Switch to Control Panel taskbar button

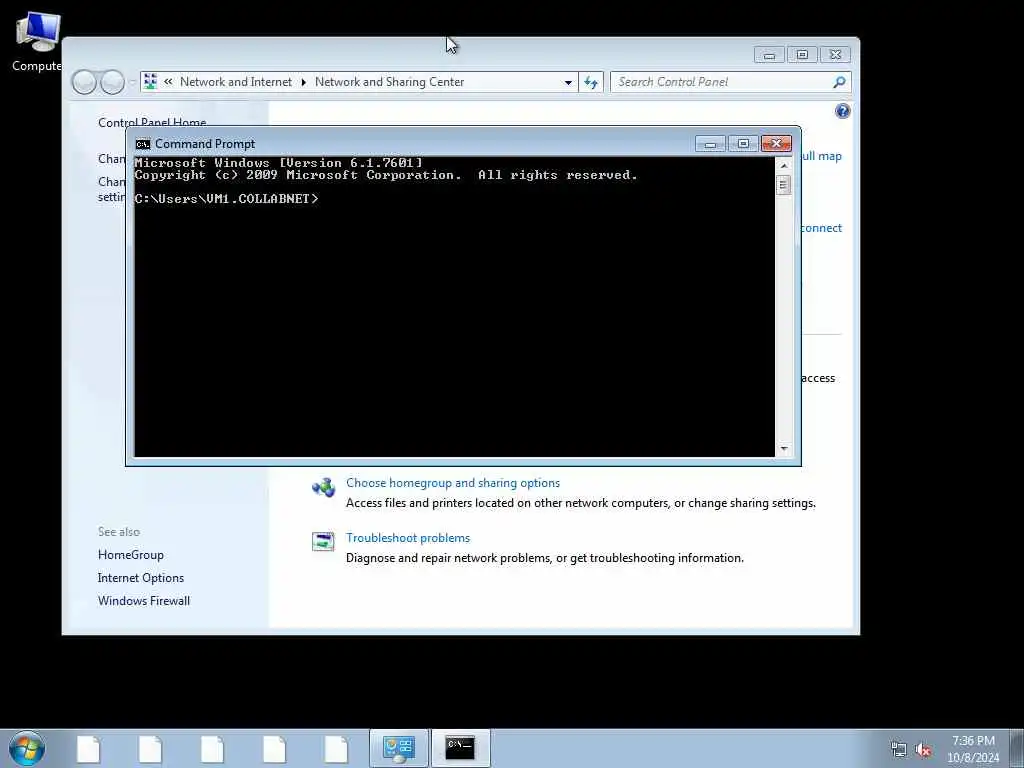[x=398, y=748]
